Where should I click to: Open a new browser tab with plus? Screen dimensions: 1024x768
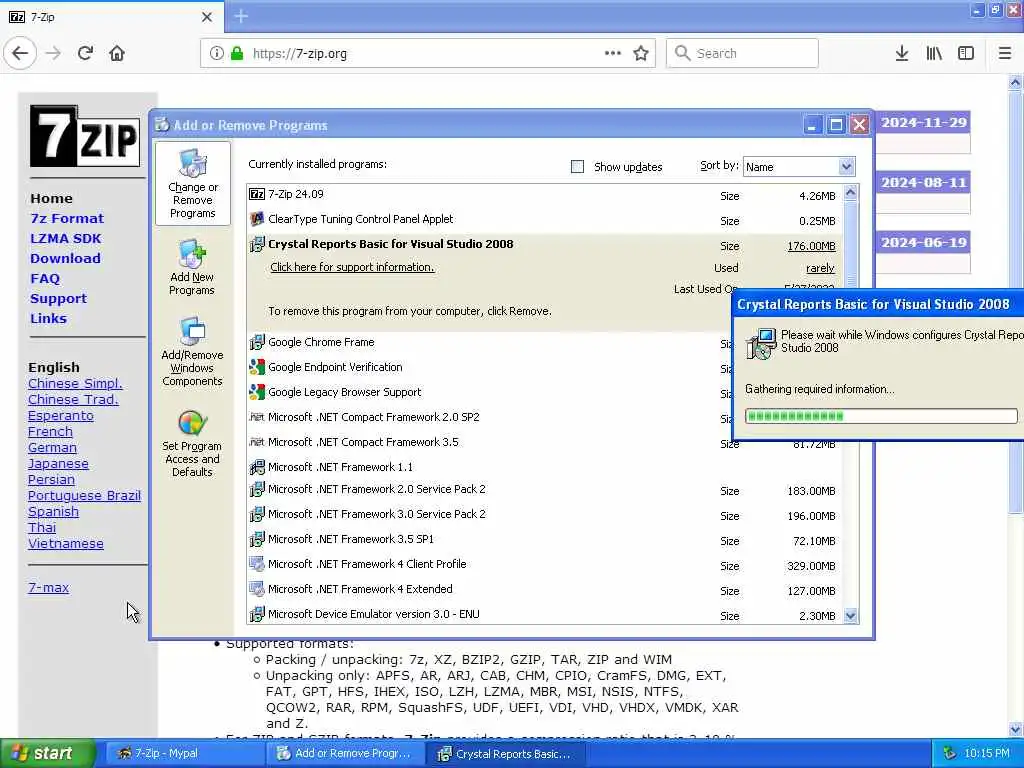point(241,16)
